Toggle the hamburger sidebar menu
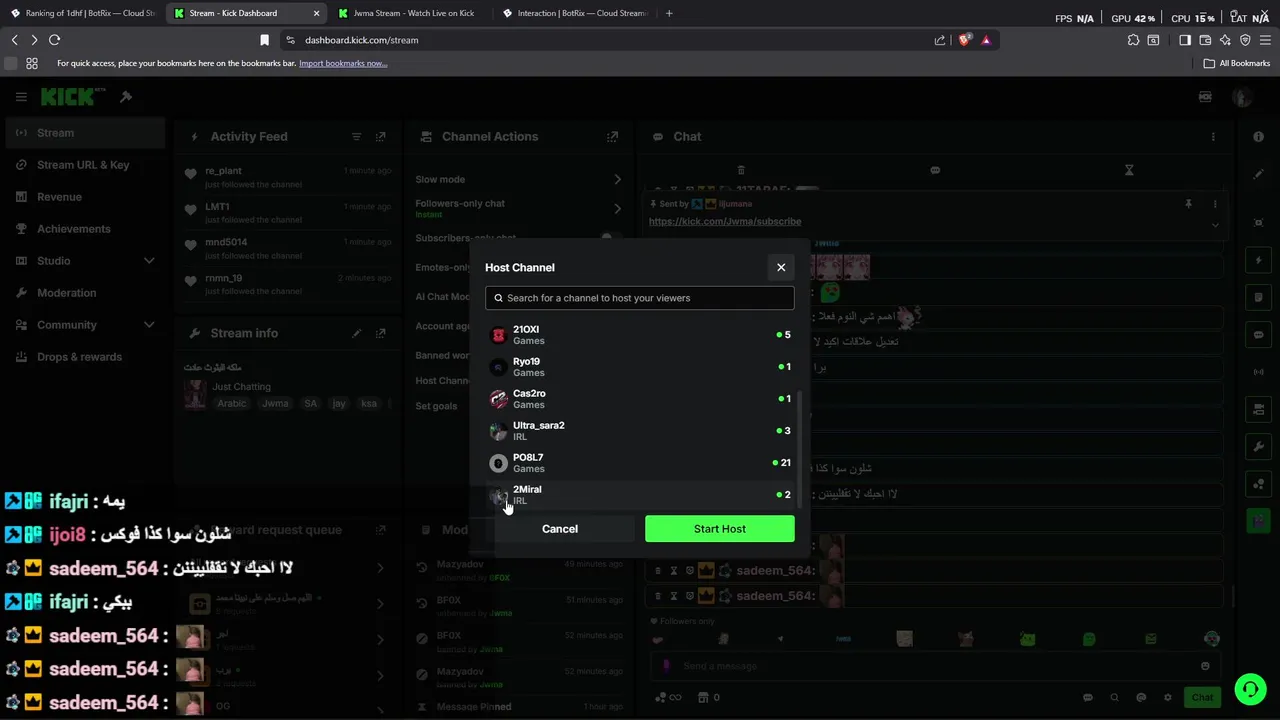Screen dimensions: 1280x720 pyautogui.click(x=21, y=97)
